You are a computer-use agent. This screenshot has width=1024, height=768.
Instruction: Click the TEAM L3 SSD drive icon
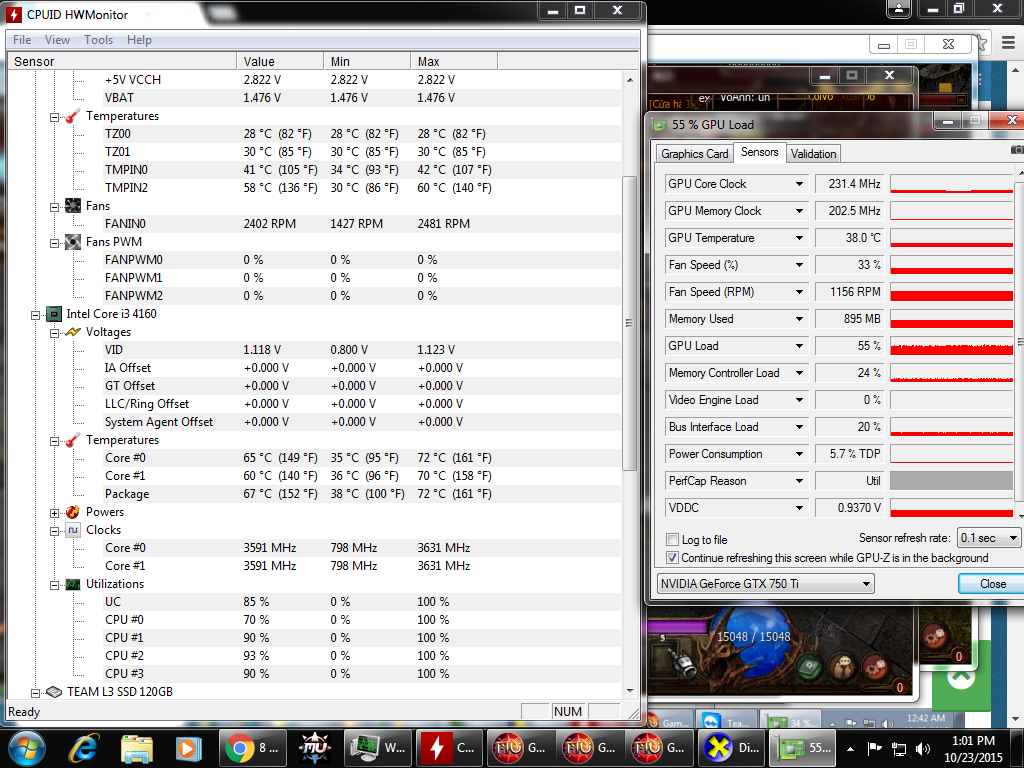click(x=55, y=692)
